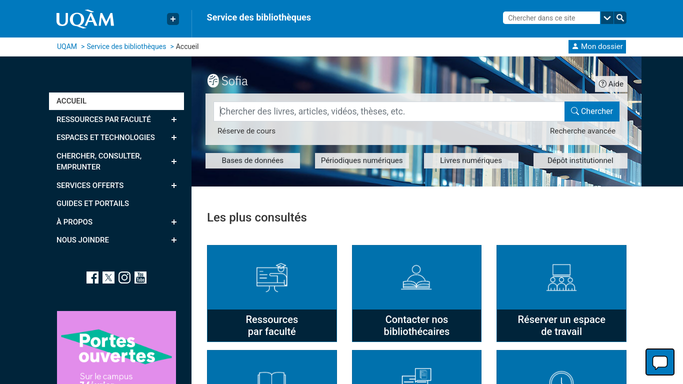Open the chat bubble widget

pyautogui.click(x=660, y=362)
